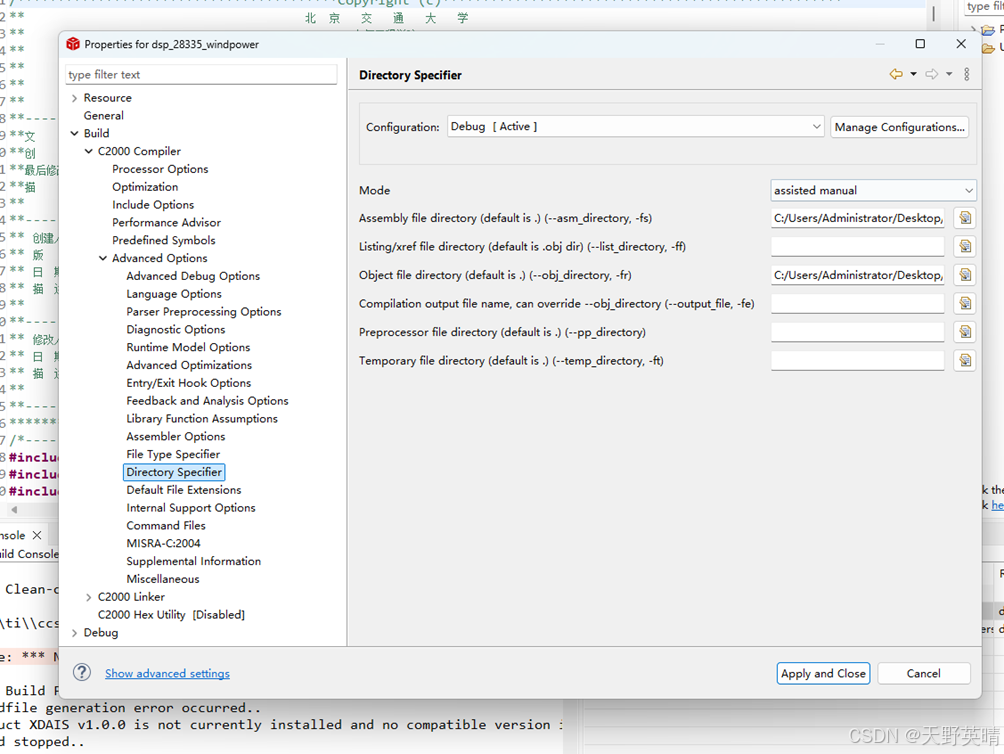This screenshot has width=1004, height=754.
Task: Collapse the C2000 Compiler node
Action: [88, 151]
